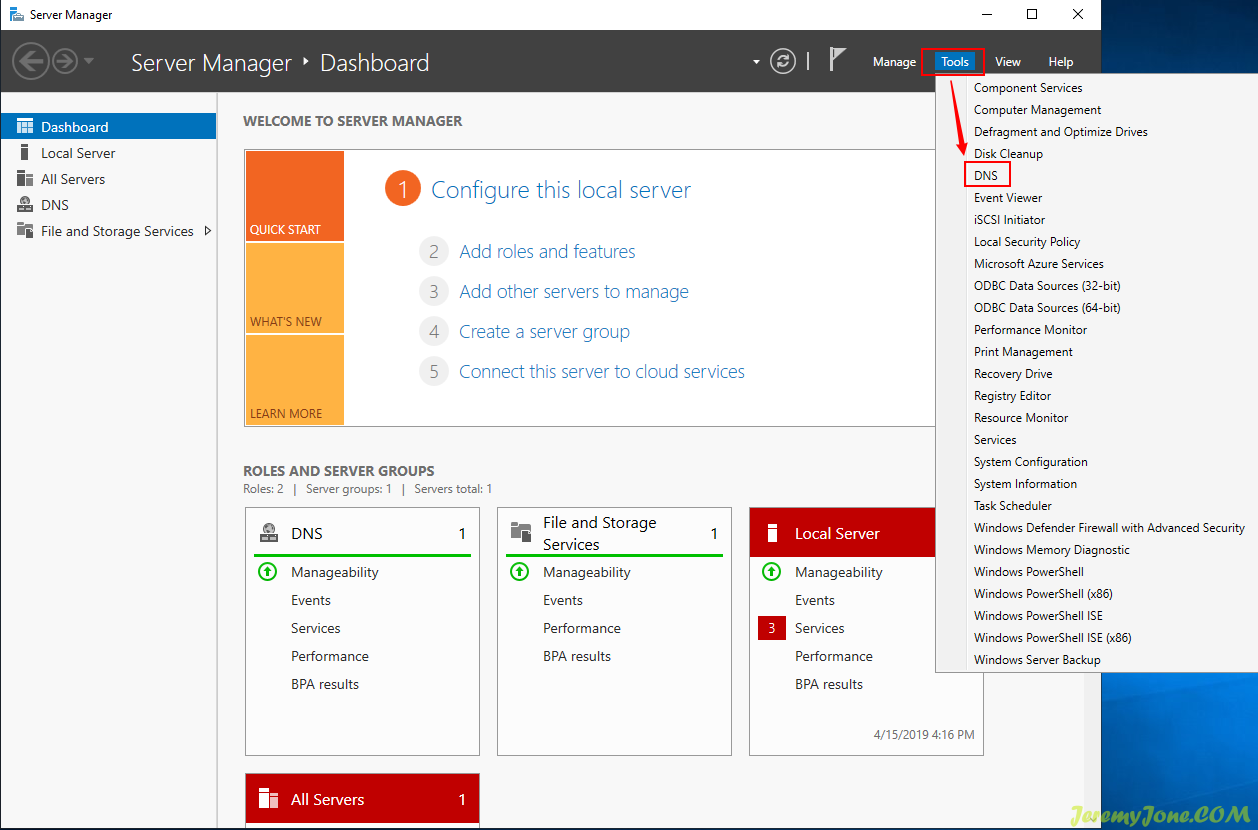Click the green Manageability icon in DNS tile
The height and width of the screenshot is (830, 1258).
point(267,572)
